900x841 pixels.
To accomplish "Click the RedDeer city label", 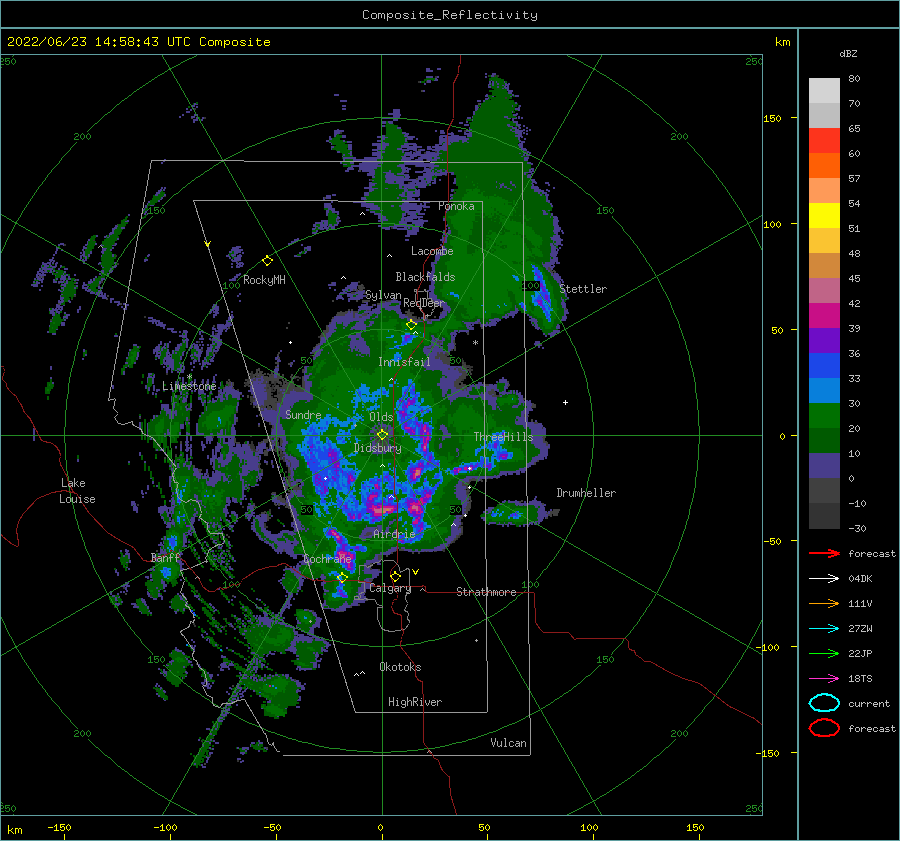I will pos(424,303).
